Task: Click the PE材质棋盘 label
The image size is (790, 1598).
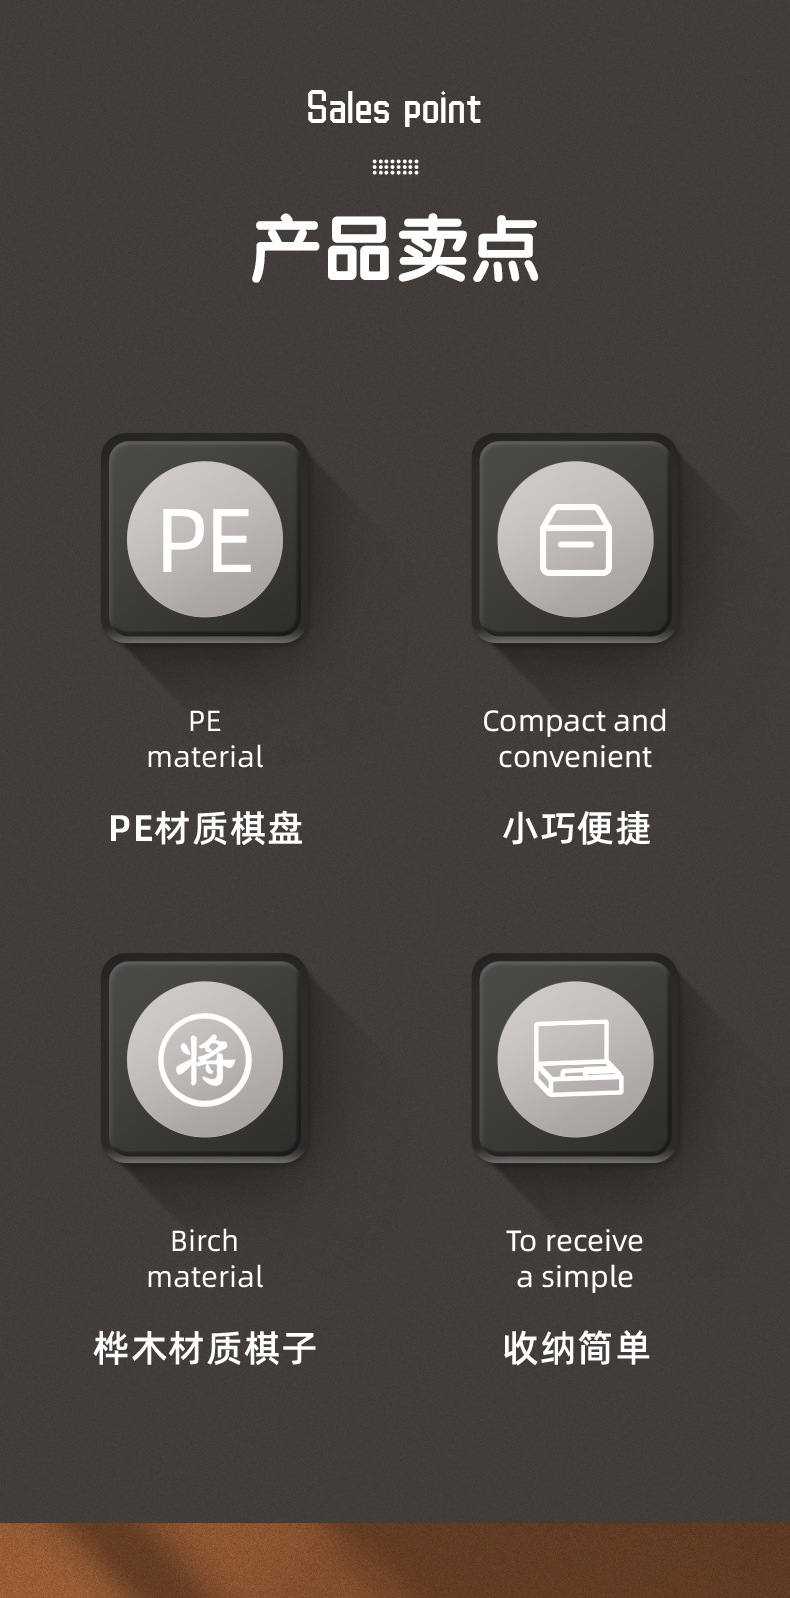Action: (205, 828)
